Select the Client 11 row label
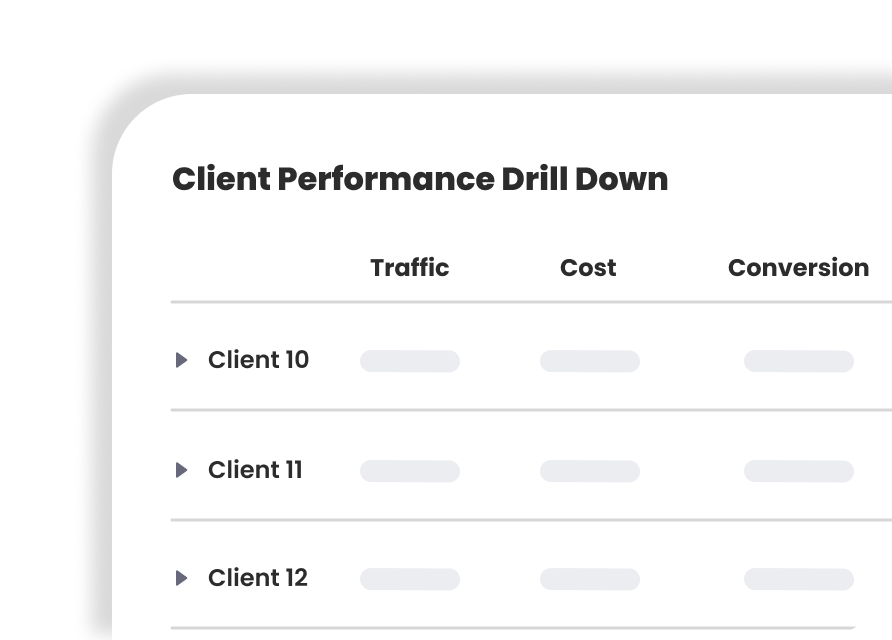The width and height of the screenshot is (892, 640). 255,470
